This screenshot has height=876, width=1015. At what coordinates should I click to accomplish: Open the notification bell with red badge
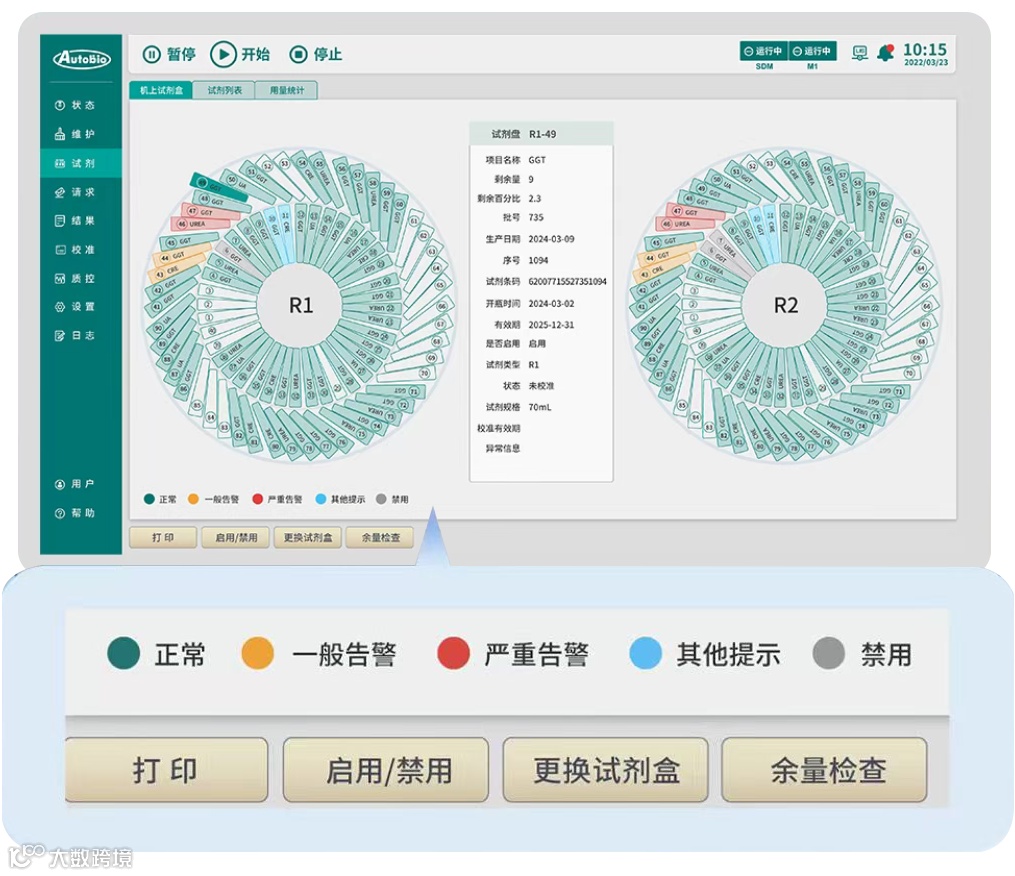pos(885,52)
